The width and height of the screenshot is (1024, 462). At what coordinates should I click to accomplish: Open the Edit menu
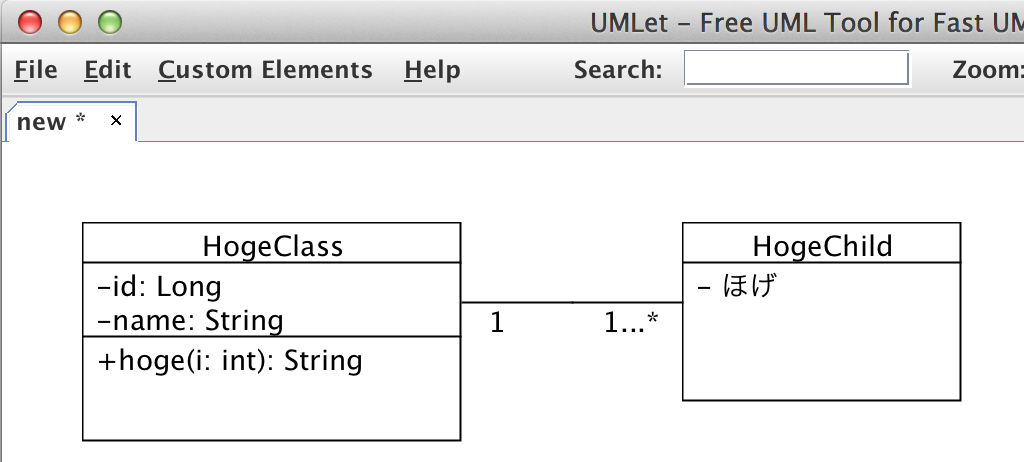[108, 70]
